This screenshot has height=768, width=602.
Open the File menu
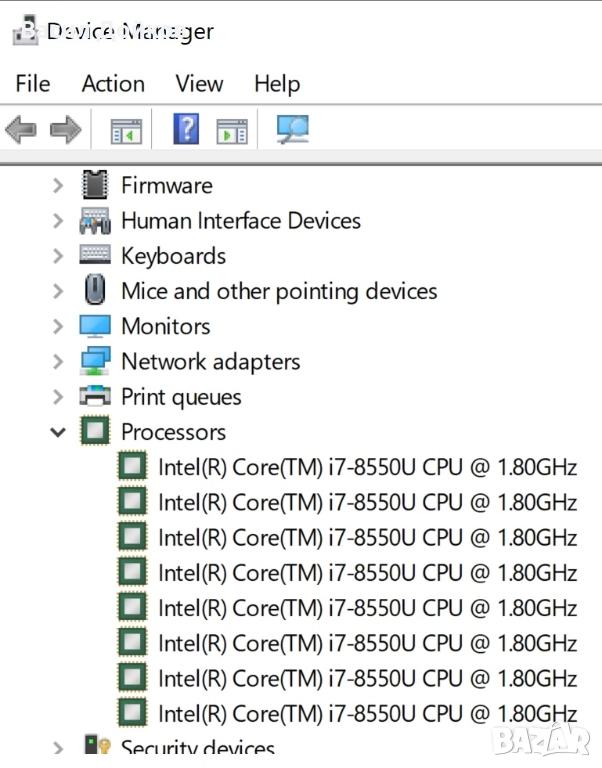[33, 84]
